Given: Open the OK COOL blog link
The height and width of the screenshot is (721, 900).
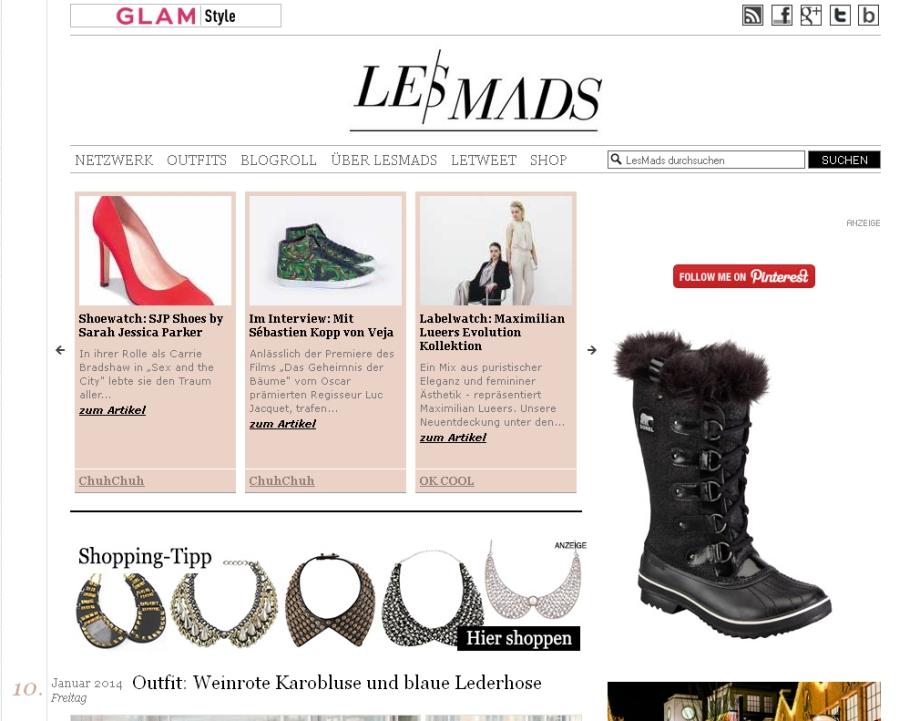Looking at the screenshot, I should [x=447, y=480].
